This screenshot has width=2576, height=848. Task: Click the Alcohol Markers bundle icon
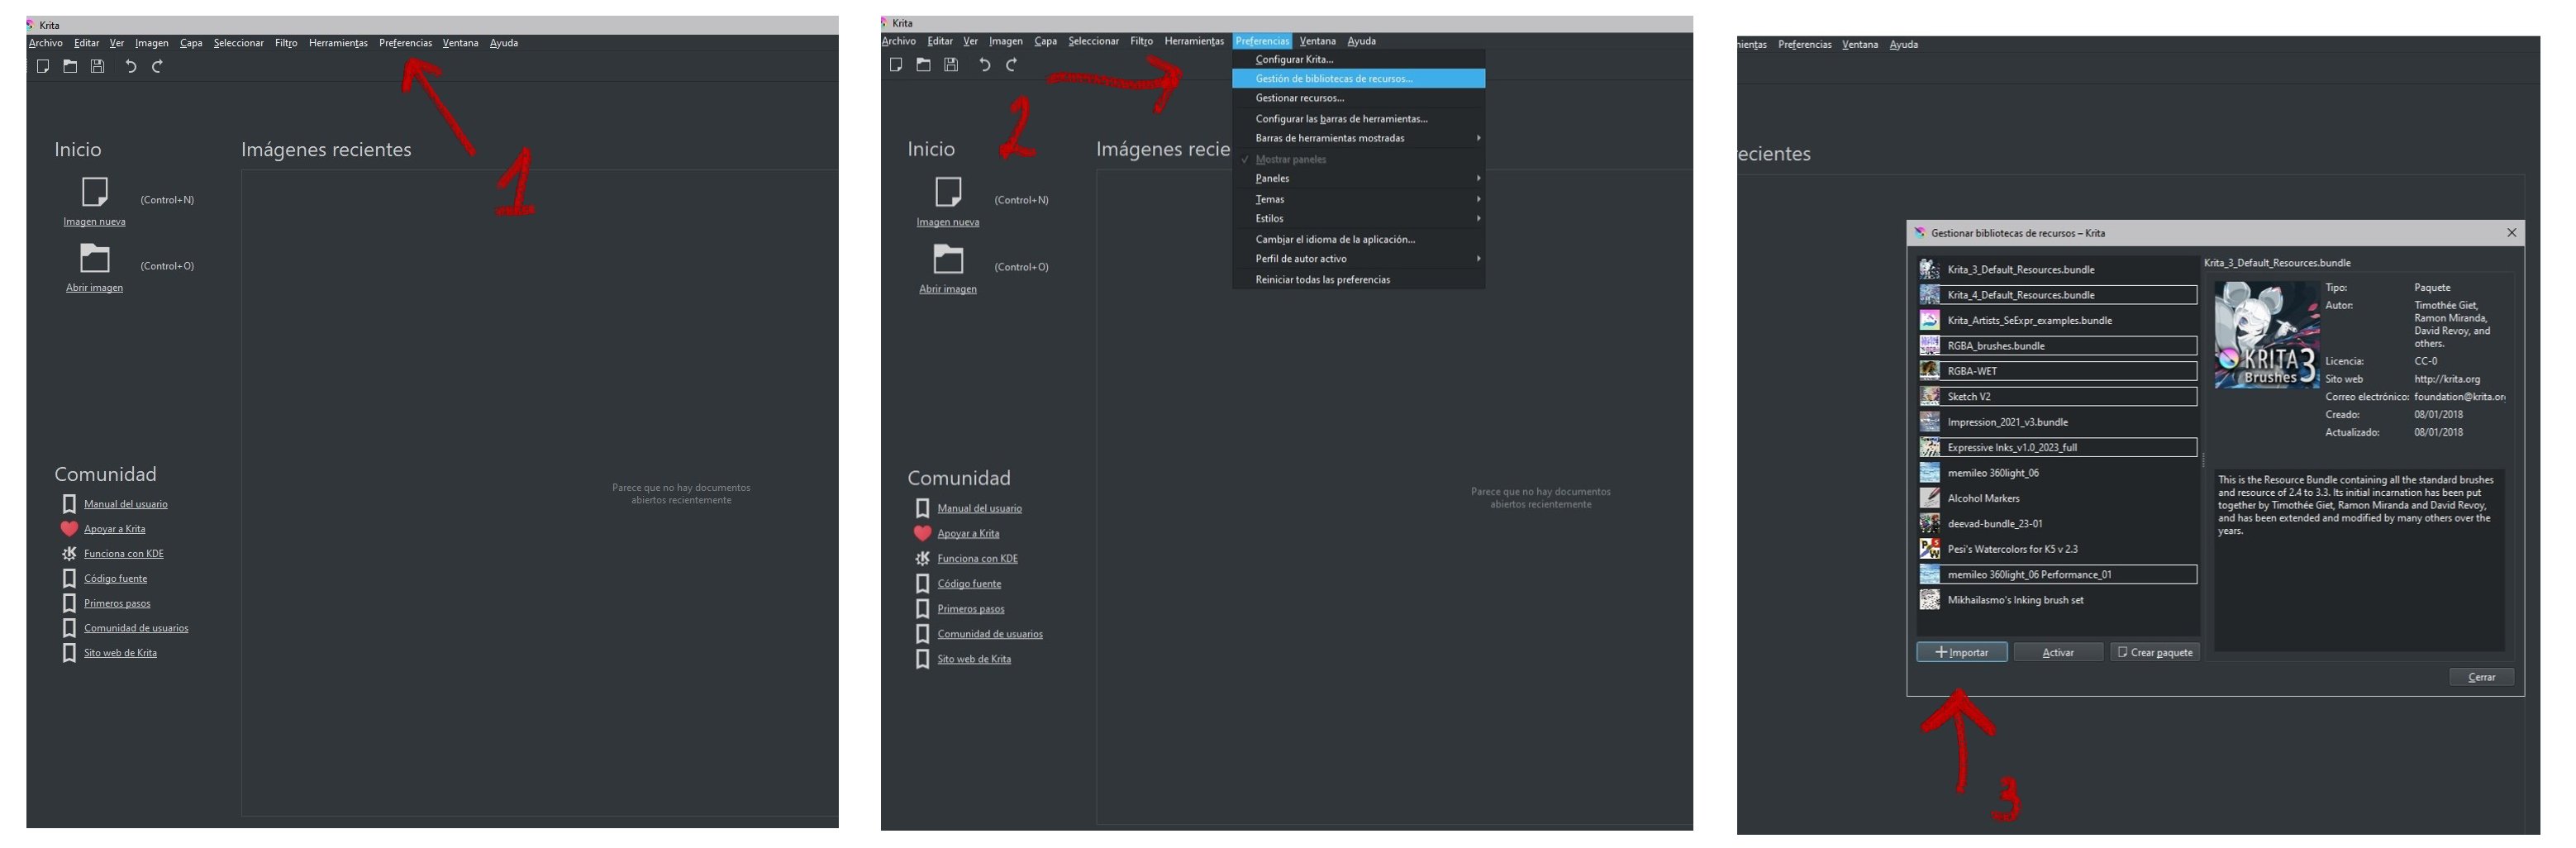(1929, 498)
